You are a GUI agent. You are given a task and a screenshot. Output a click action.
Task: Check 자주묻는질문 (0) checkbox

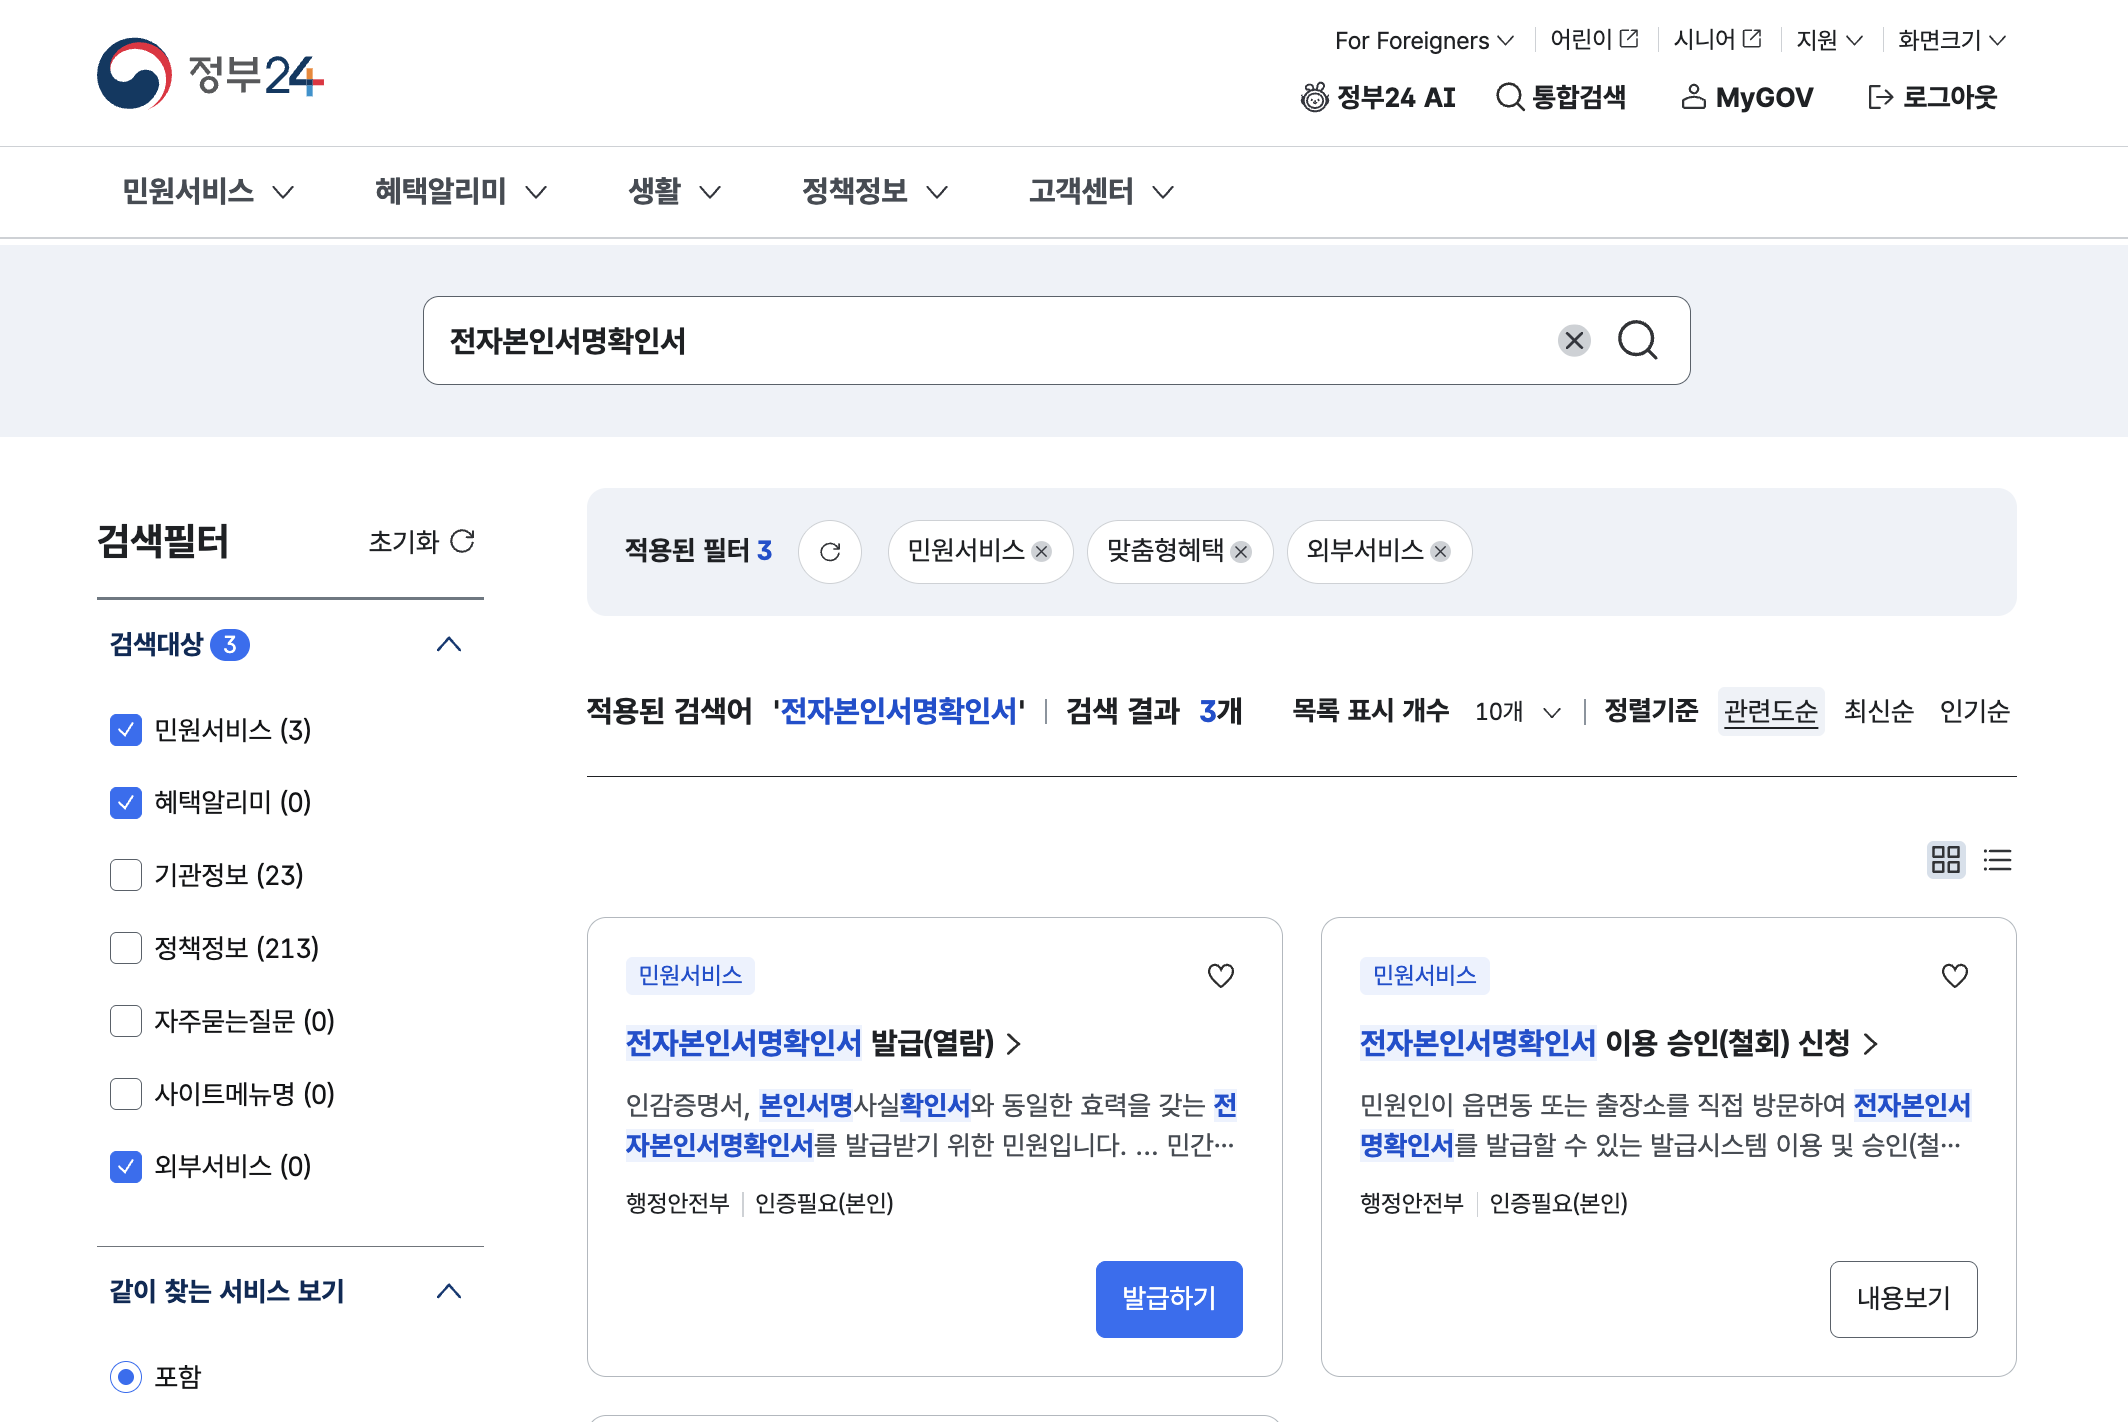tap(126, 1021)
